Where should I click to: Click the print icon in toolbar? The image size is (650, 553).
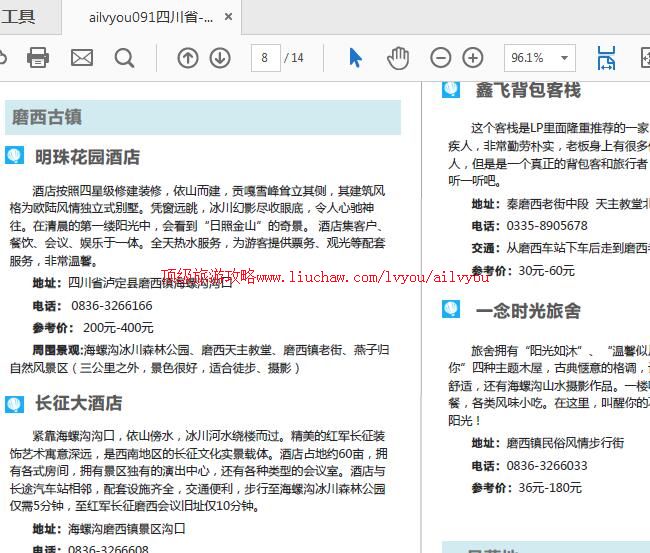click(38, 58)
